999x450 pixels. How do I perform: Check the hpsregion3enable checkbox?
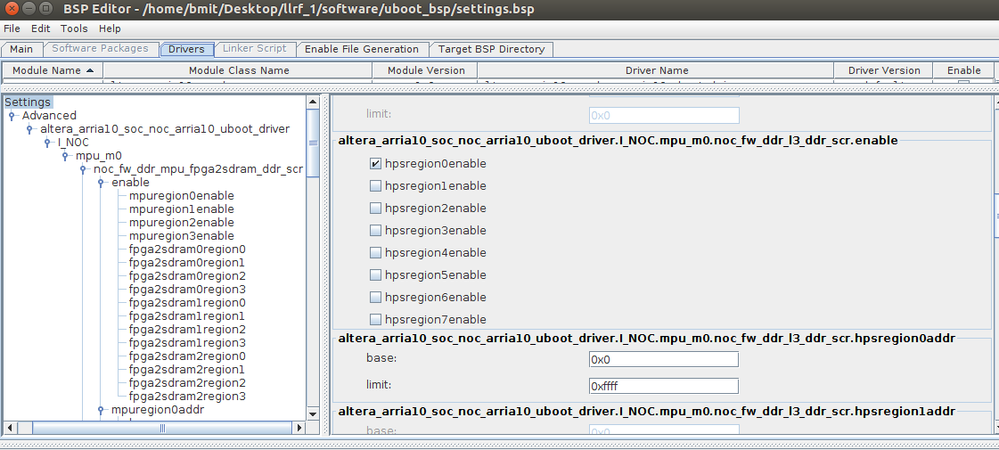[376, 231]
